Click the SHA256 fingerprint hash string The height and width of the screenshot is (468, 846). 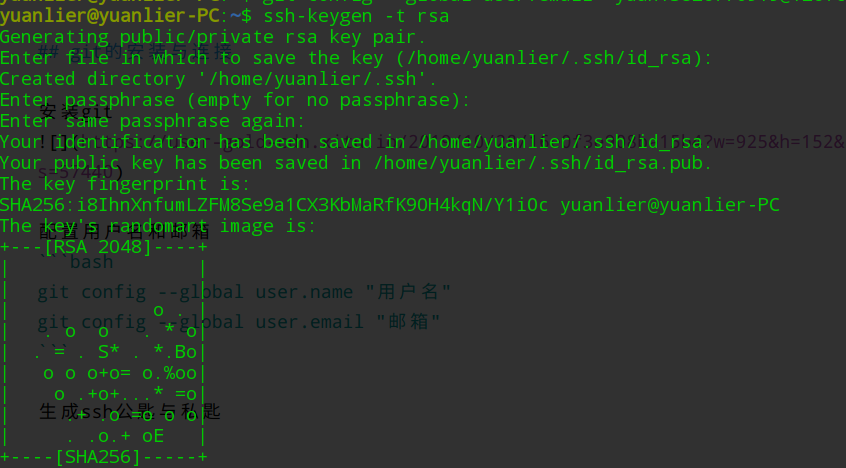point(274,205)
